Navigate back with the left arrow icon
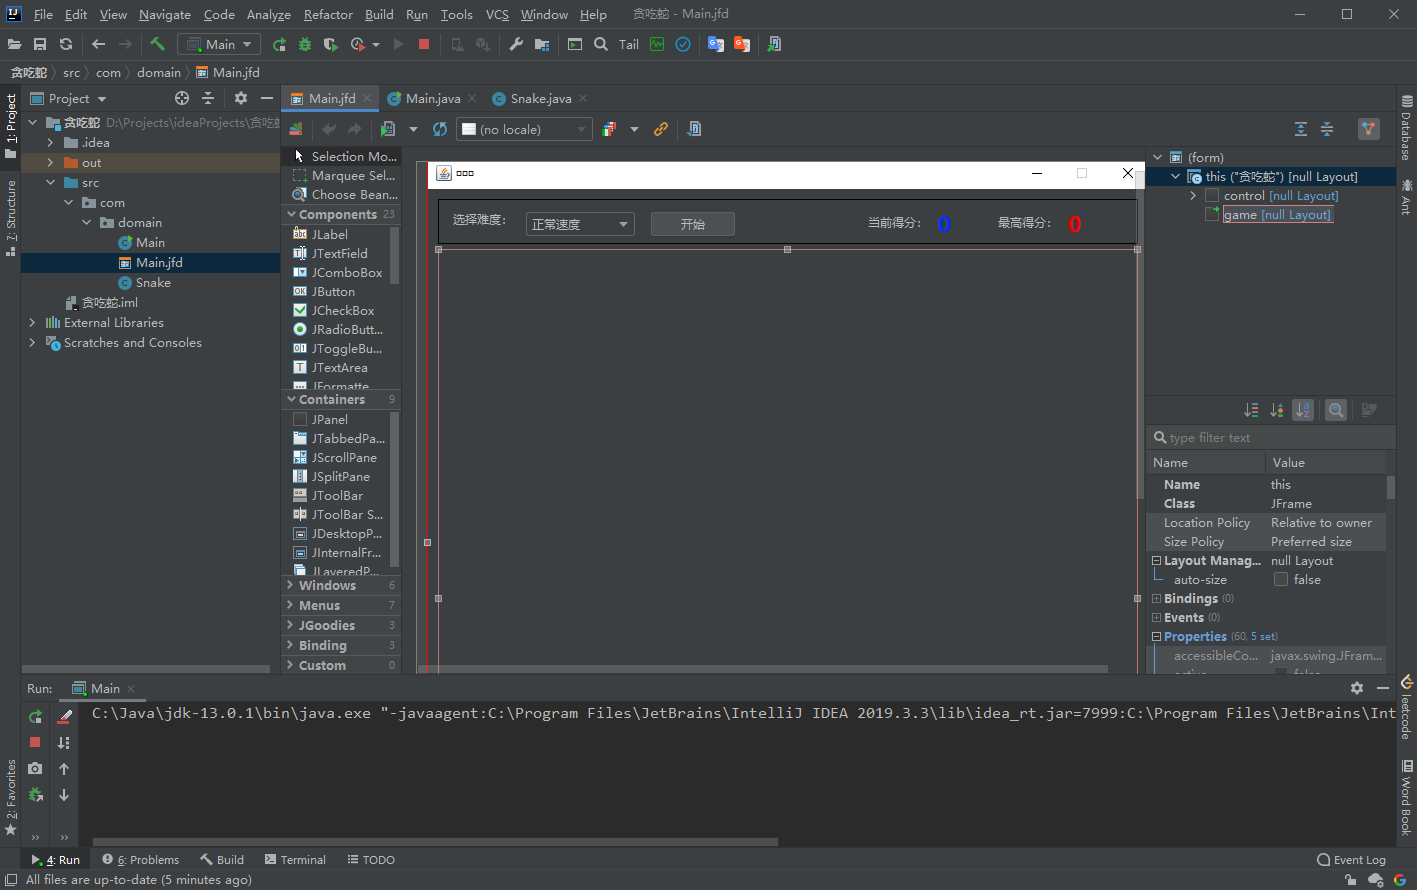 pos(98,44)
